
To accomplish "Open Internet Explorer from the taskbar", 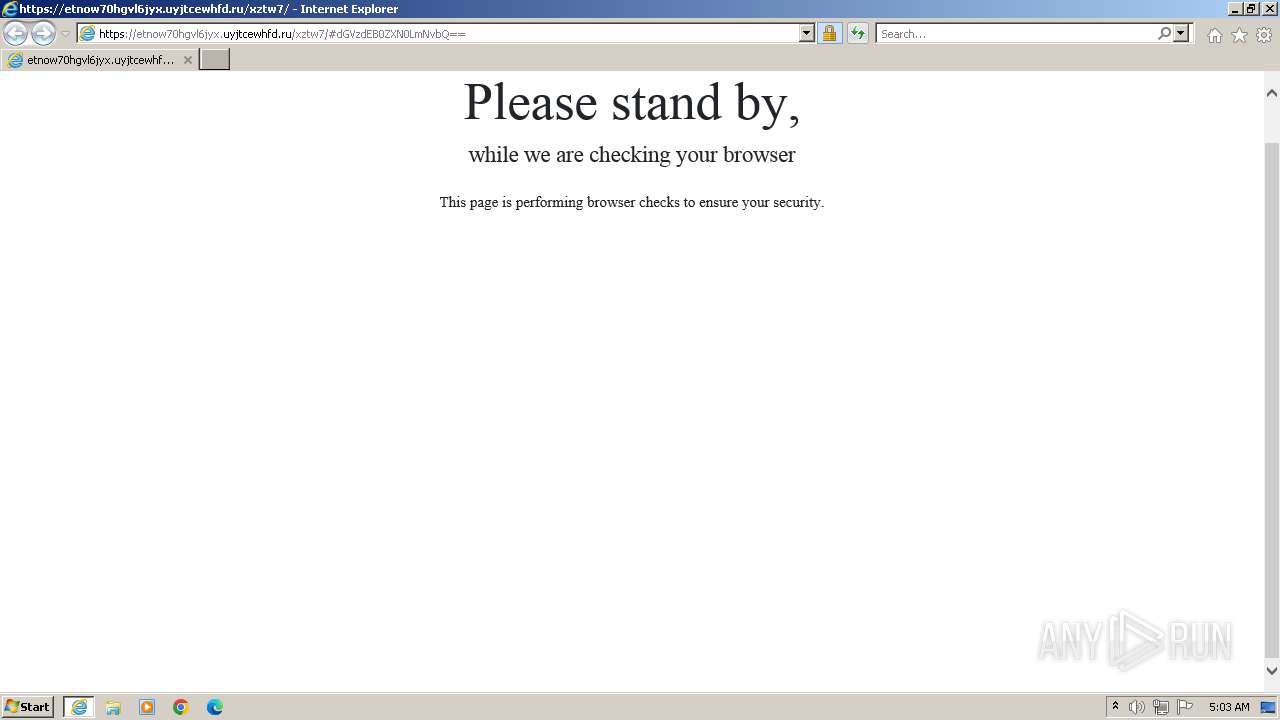I will (79, 707).
